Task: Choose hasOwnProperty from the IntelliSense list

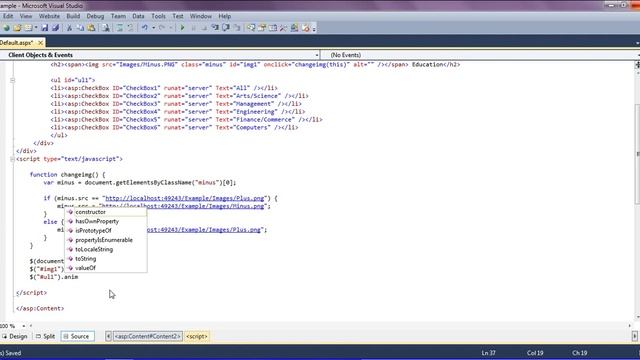Action: tap(106, 221)
